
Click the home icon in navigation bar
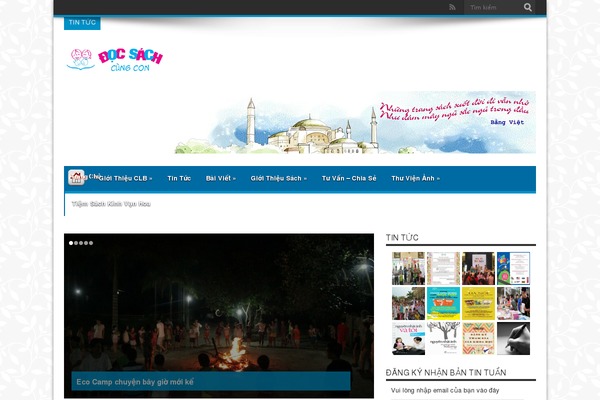(76, 178)
